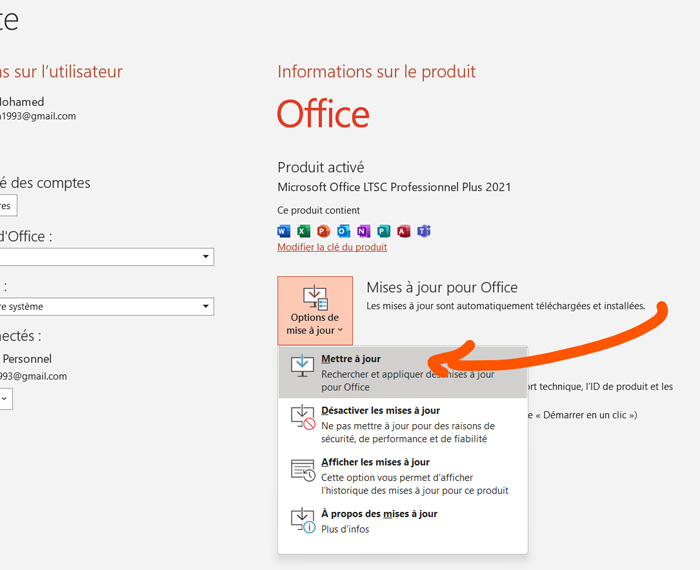Image resolution: width=700 pixels, height=570 pixels.
Task: Click the Personnel connected service entry
Action: [27, 358]
